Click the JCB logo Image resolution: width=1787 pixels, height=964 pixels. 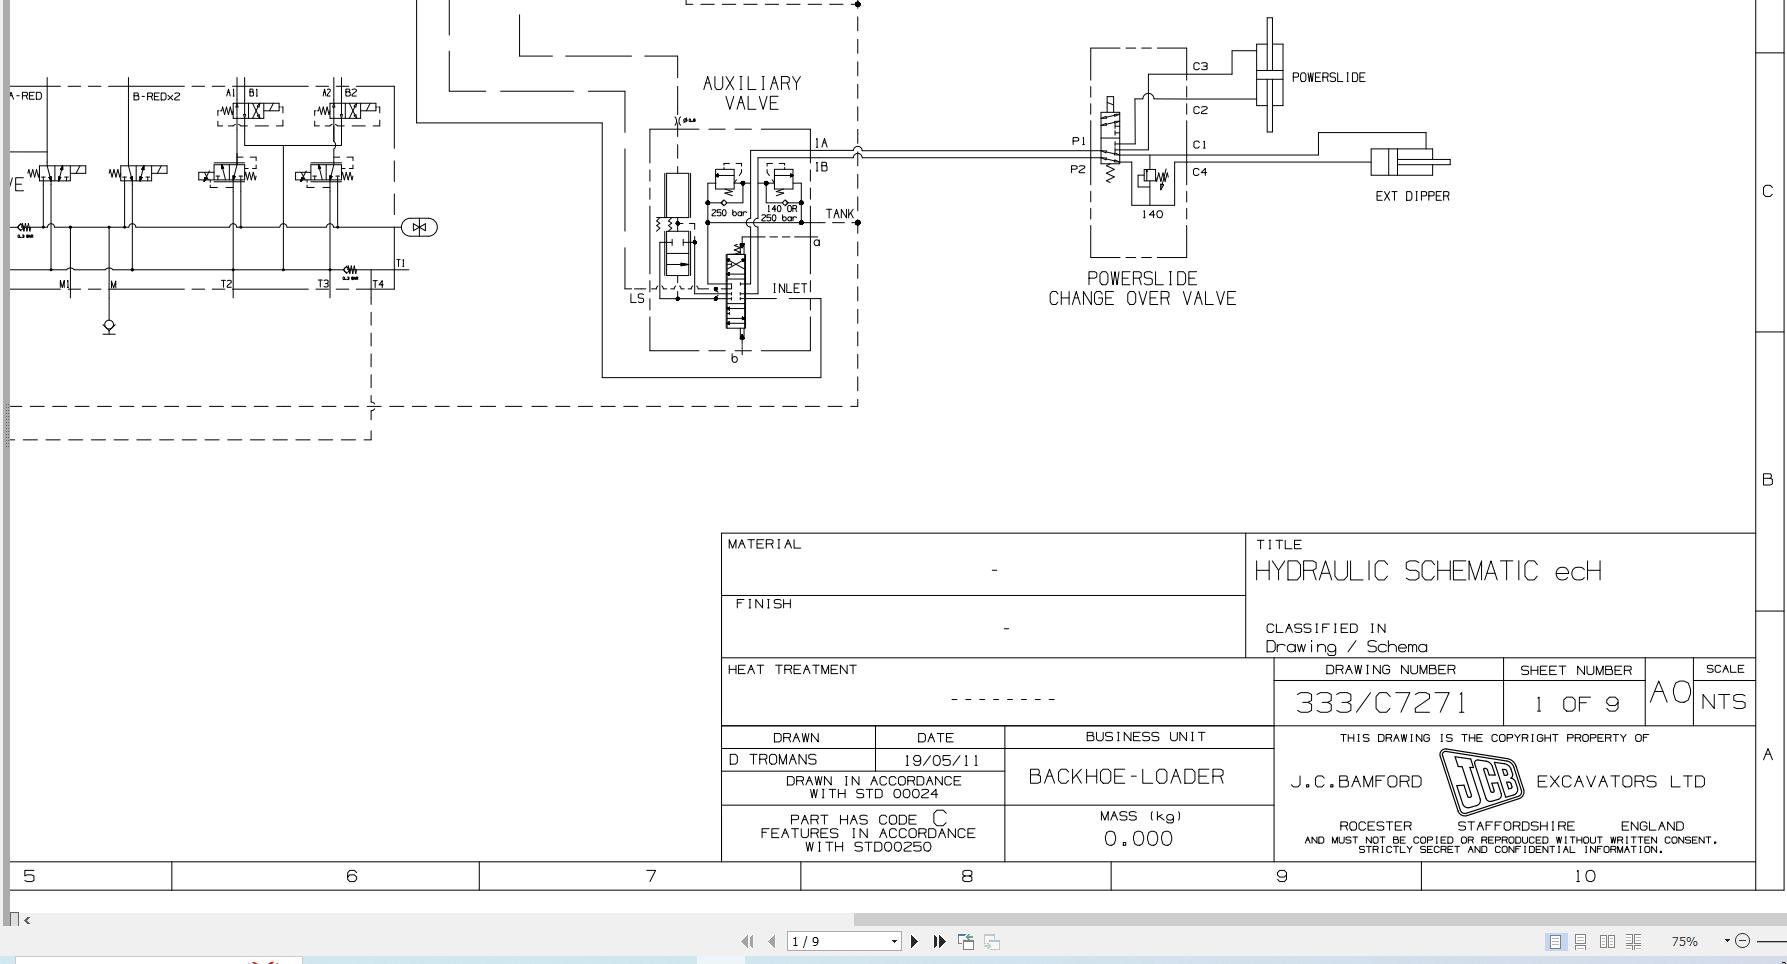tap(1481, 781)
